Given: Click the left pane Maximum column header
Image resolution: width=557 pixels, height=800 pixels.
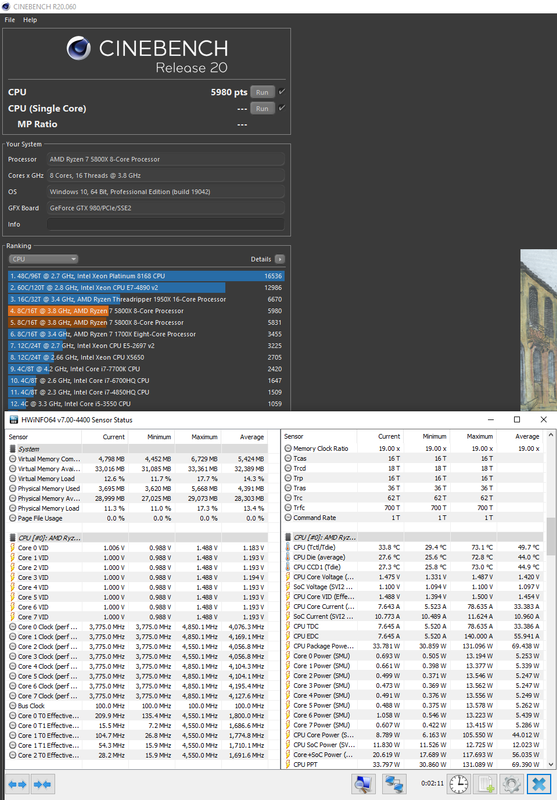Looking at the screenshot, I should (197, 437).
